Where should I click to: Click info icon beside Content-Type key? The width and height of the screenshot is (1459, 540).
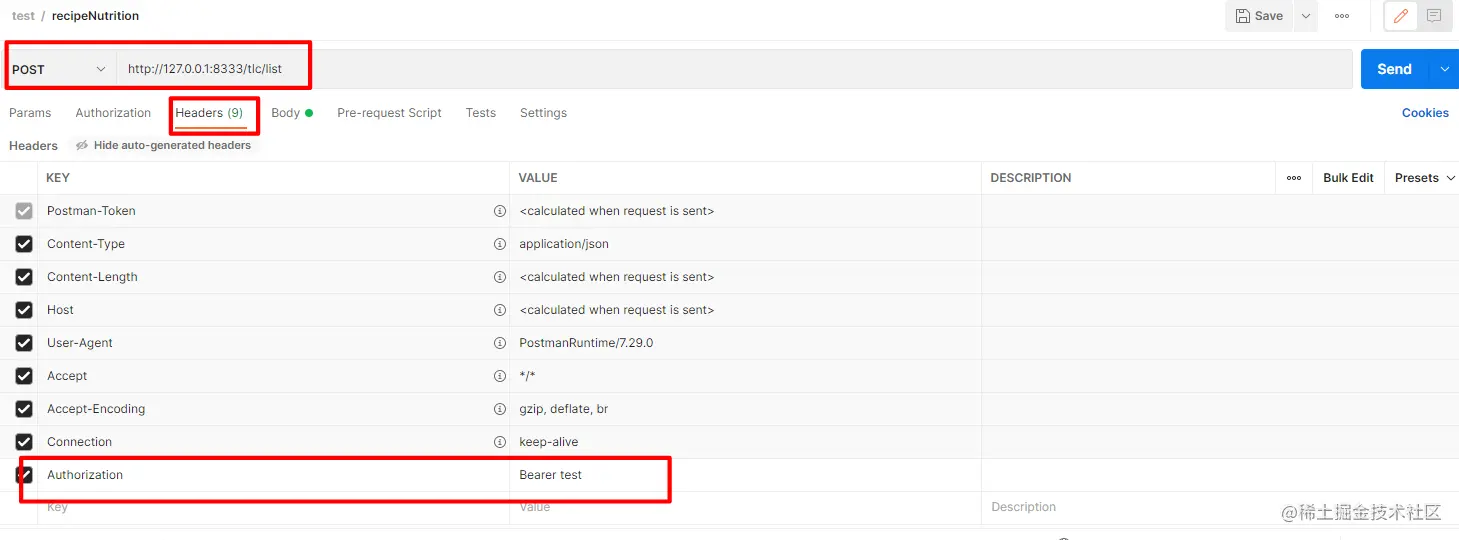(x=499, y=244)
